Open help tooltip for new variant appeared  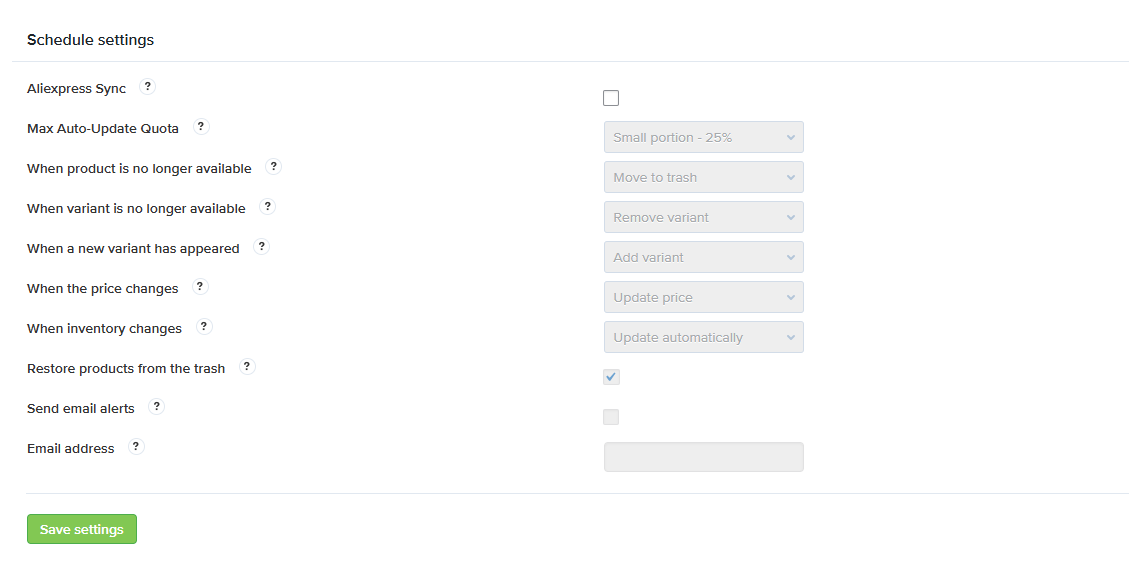[261, 247]
